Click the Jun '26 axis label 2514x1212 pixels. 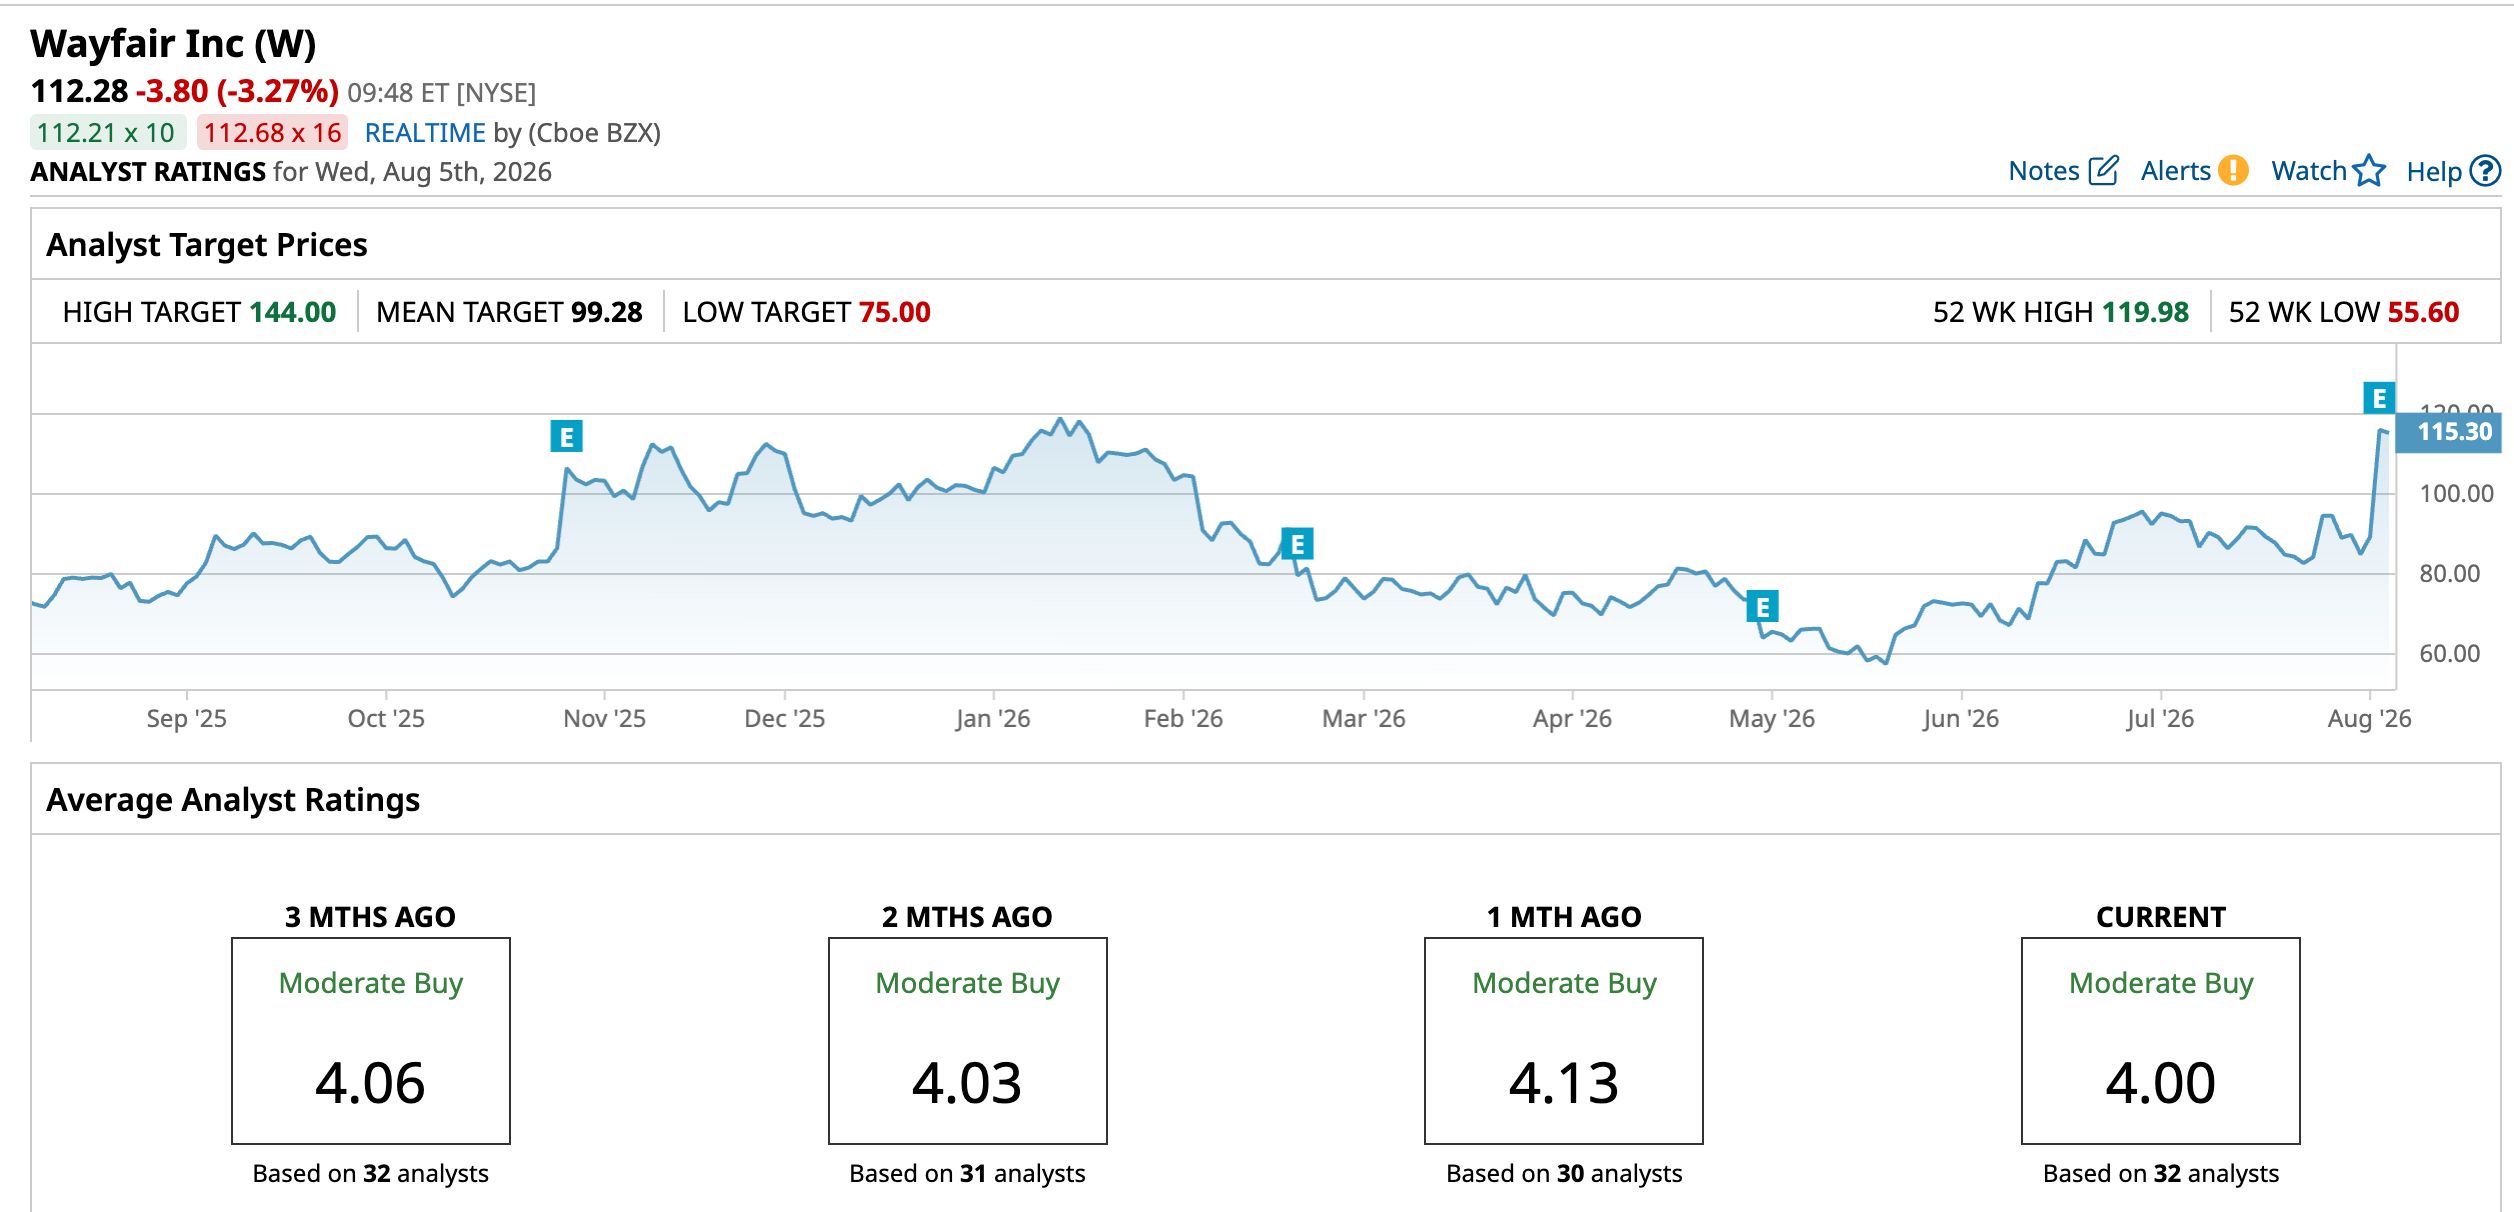pyautogui.click(x=1961, y=719)
